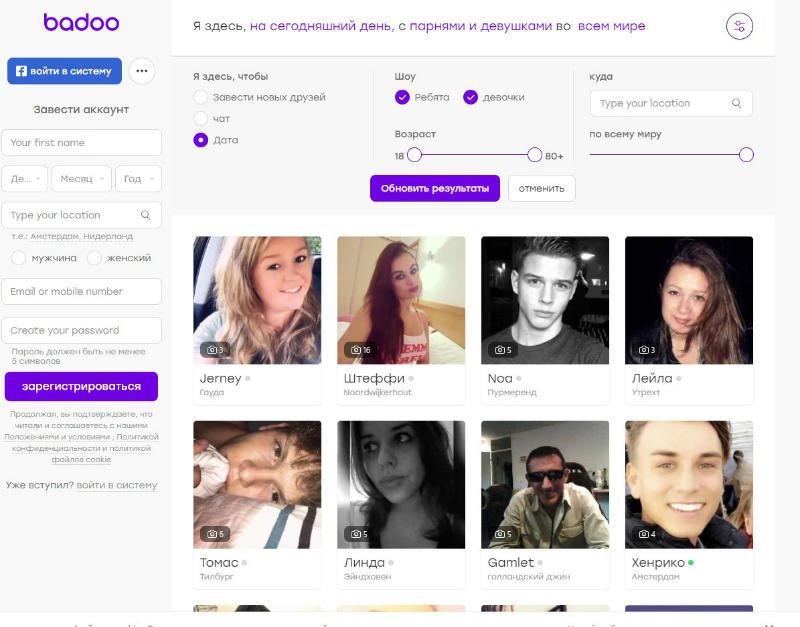Image resolution: width=800 pixels, height=627 pixels.
Task: Click the 'отменить' button
Action: [x=541, y=188]
